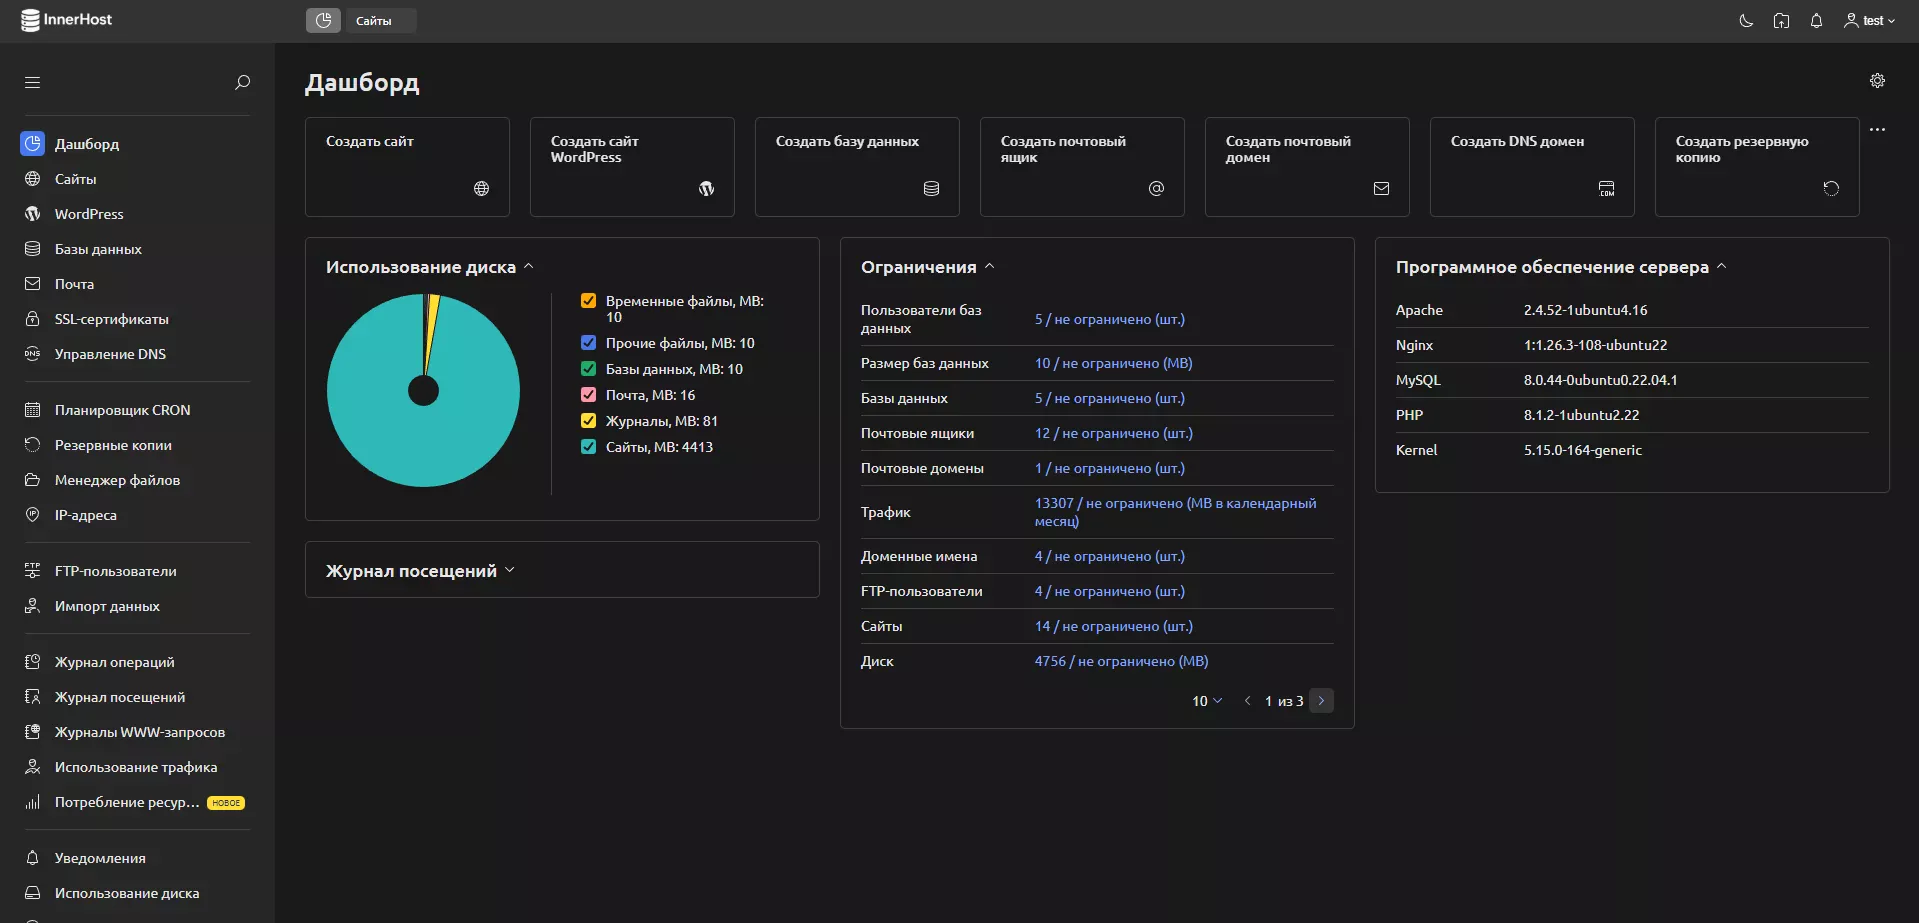The width and height of the screenshot is (1919, 923).
Task: Open notifications bell in top bar
Action: pos(1816,20)
